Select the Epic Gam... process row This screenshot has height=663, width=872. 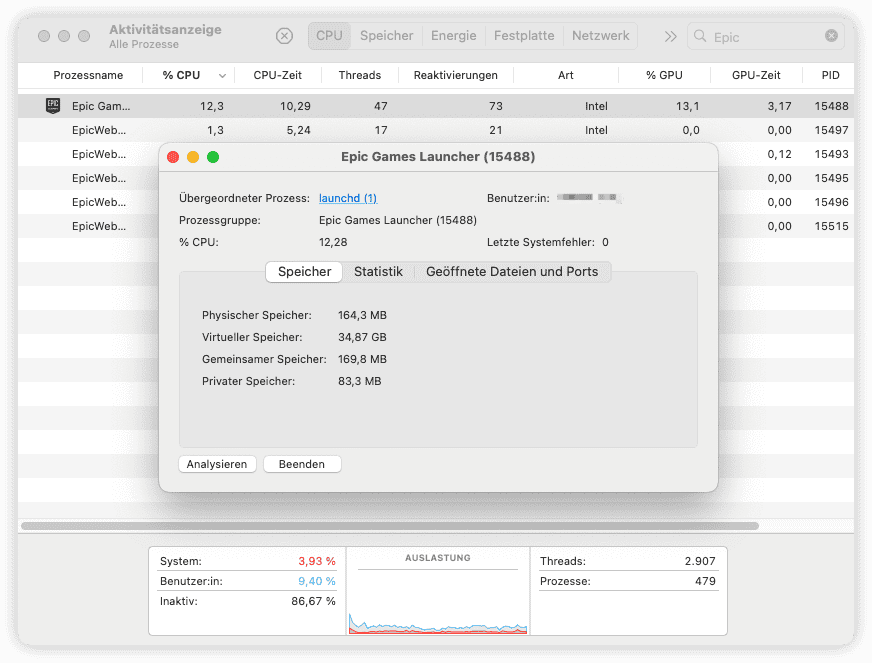pyautogui.click(x=435, y=106)
